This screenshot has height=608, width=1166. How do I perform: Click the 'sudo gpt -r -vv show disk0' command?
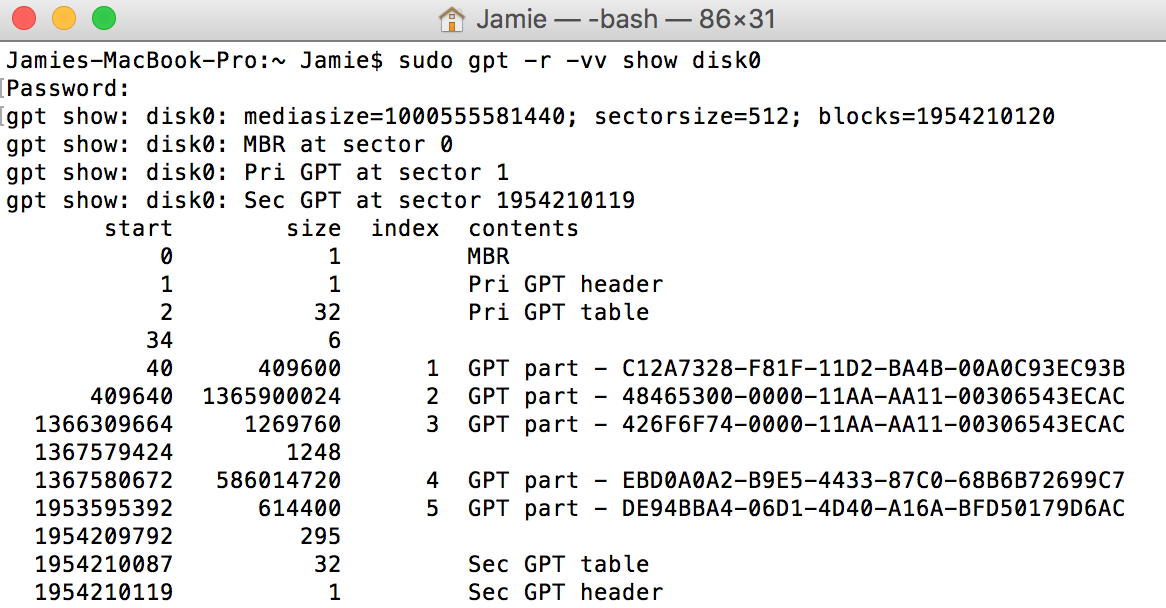point(580,60)
